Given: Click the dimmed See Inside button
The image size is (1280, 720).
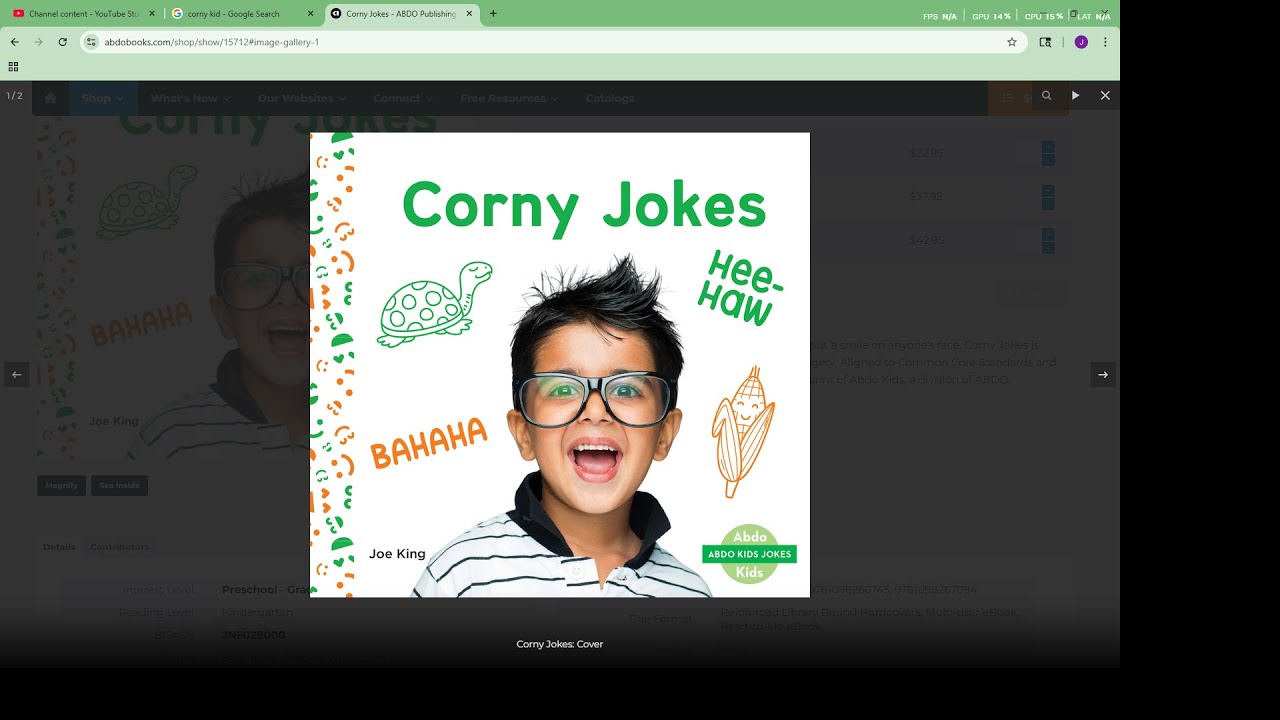Looking at the screenshot, I should [120, 486].
